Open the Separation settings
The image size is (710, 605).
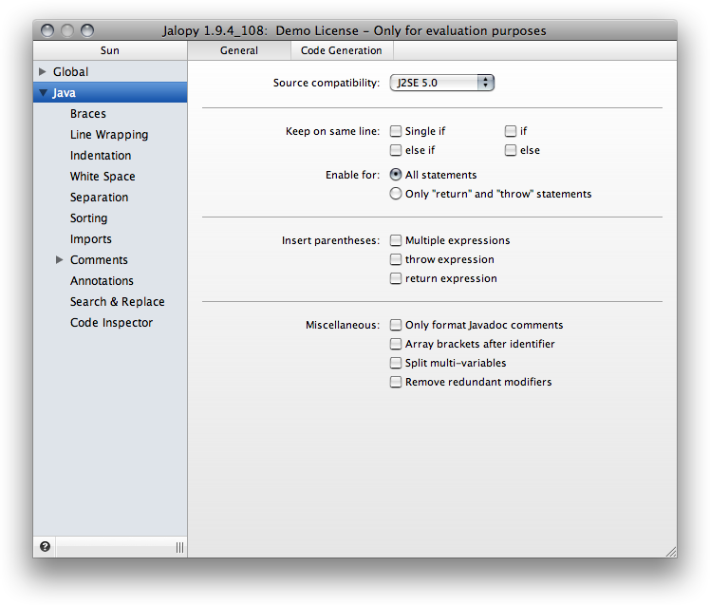(x=99, y=197)
